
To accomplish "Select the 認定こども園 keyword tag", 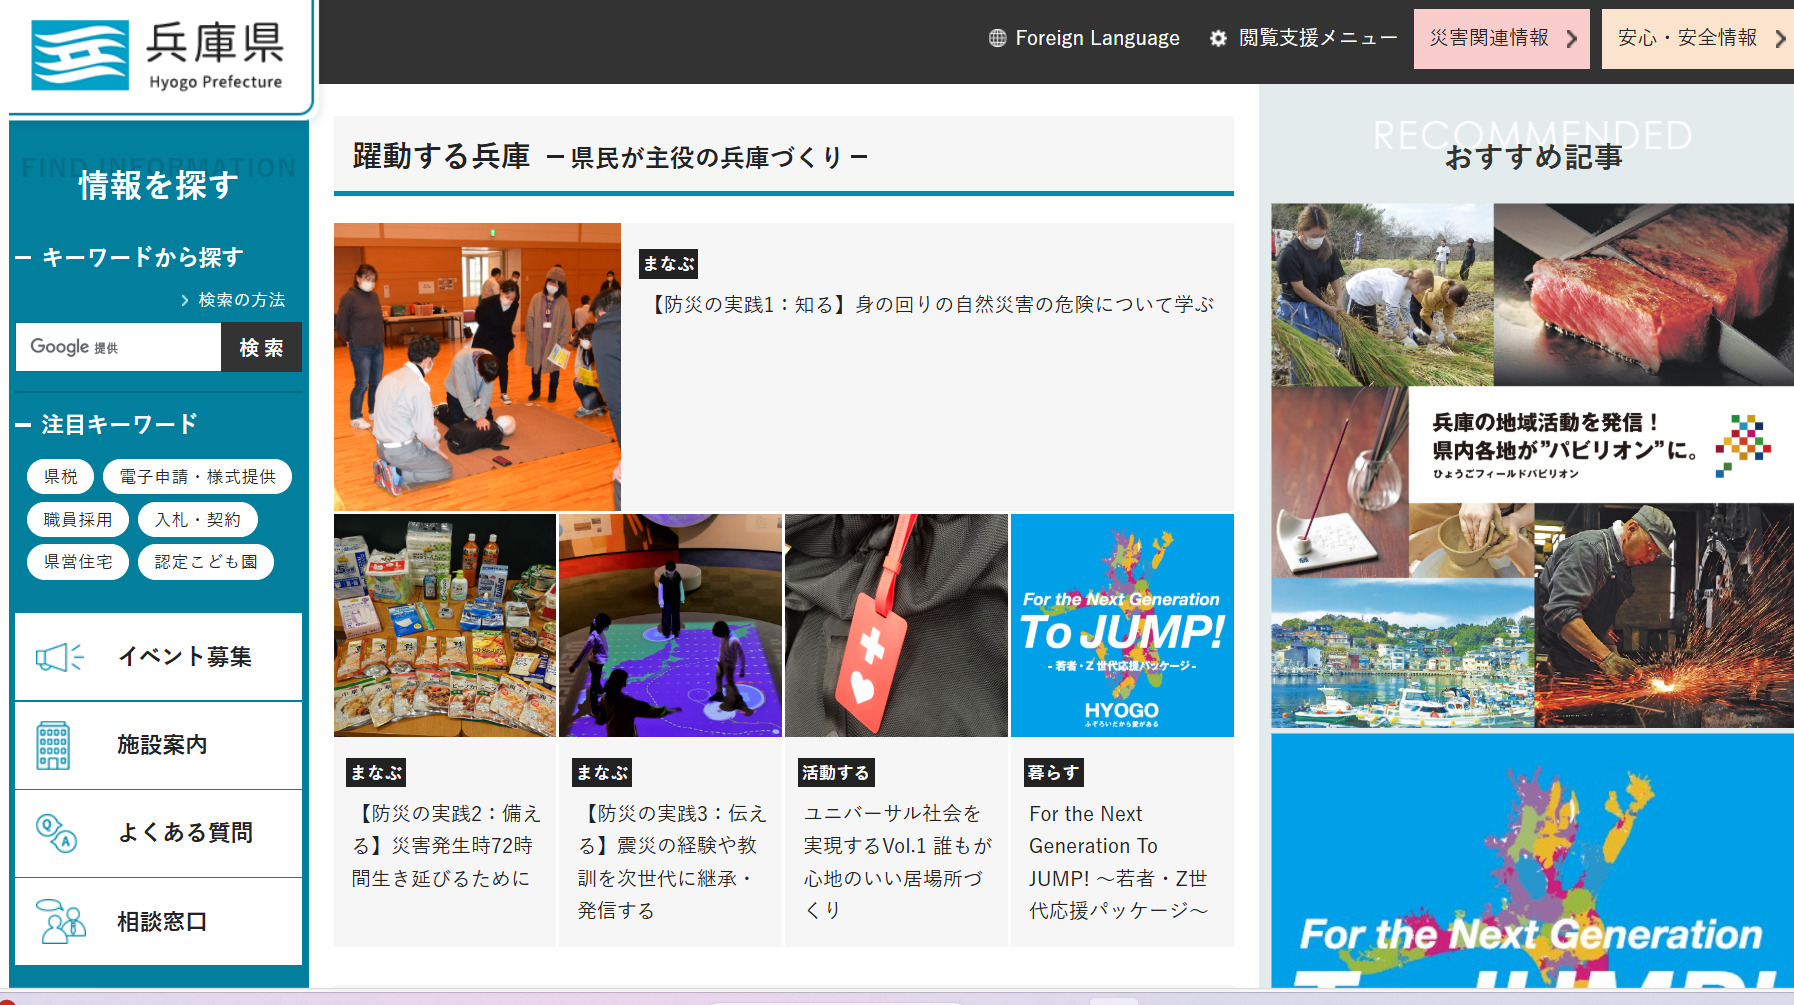I will (x=206, y=562).
